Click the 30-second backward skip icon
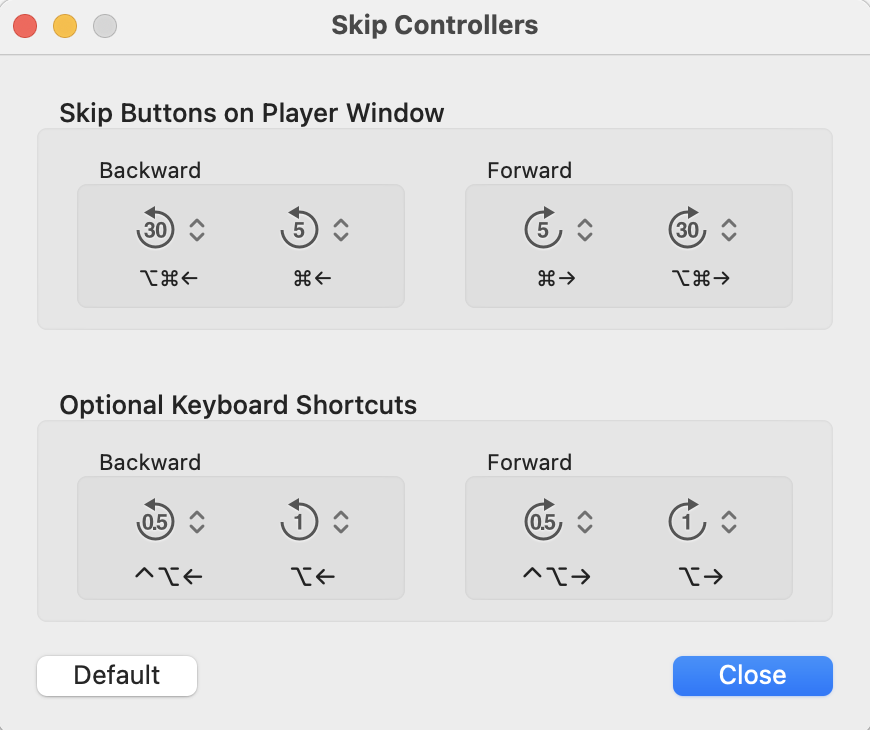The image size is (870, 730). 155,227
